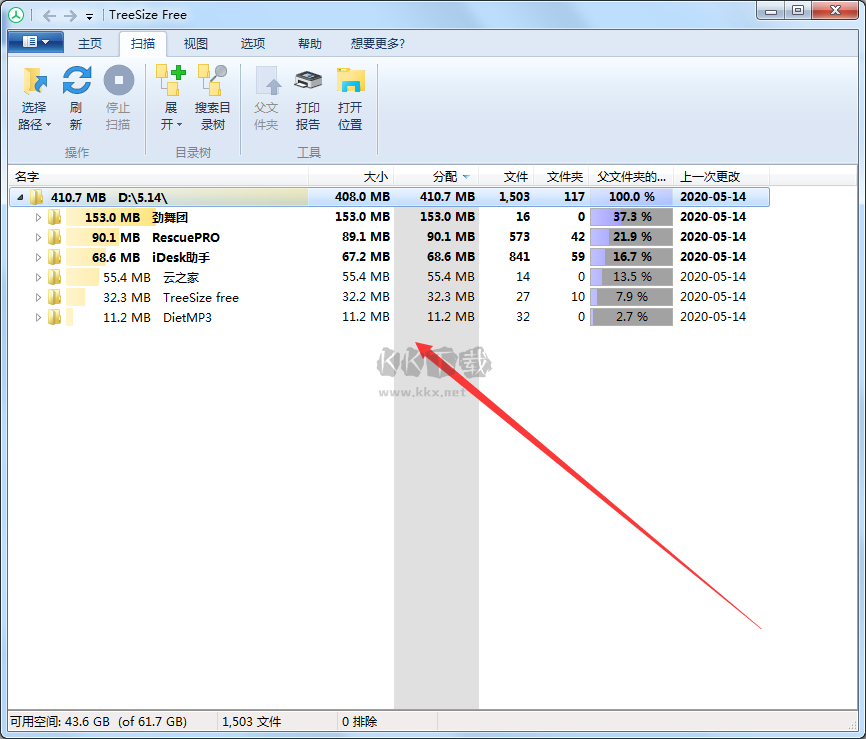
Task: Switch to the 视图 (View) tab
Action: coord(196,44)
